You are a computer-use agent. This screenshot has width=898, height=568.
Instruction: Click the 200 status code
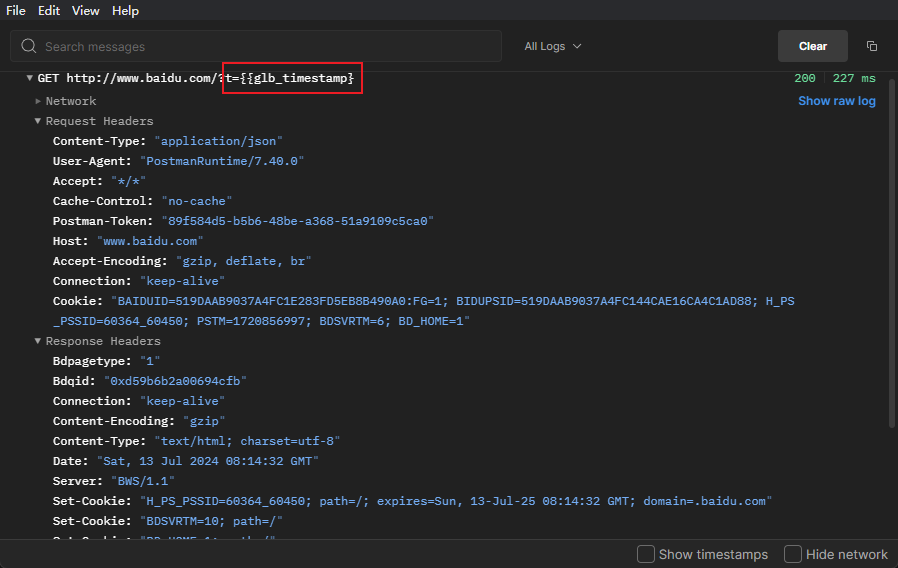pos(805,78)
